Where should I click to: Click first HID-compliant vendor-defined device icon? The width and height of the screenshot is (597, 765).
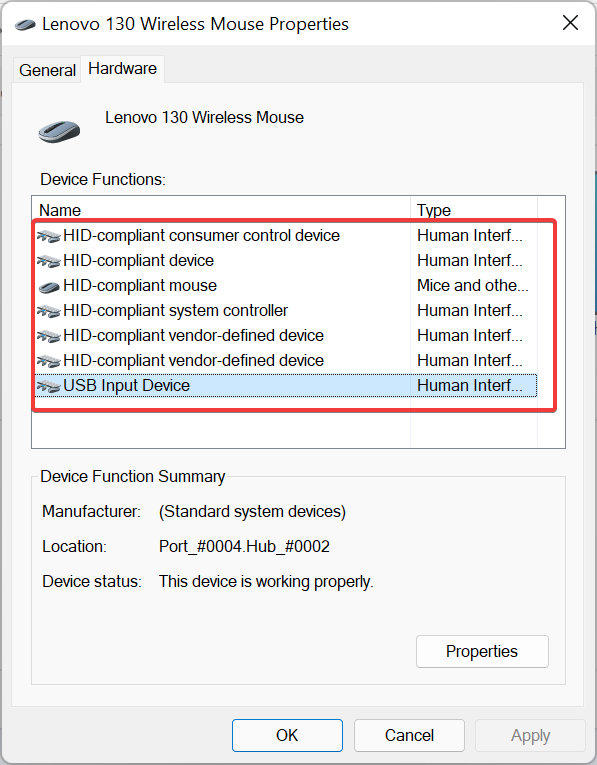48,336
